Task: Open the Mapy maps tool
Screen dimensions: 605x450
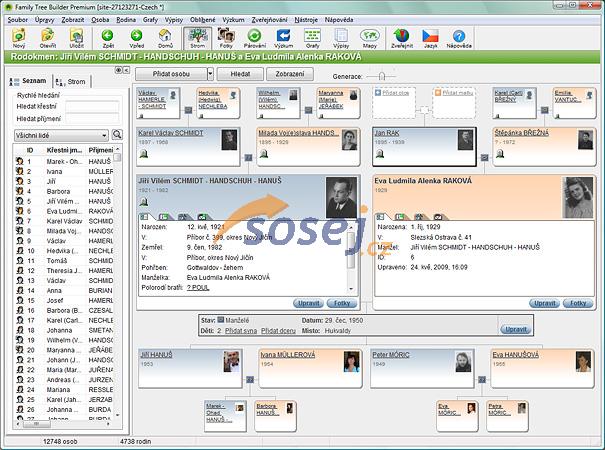Action: tap(370, 39)
